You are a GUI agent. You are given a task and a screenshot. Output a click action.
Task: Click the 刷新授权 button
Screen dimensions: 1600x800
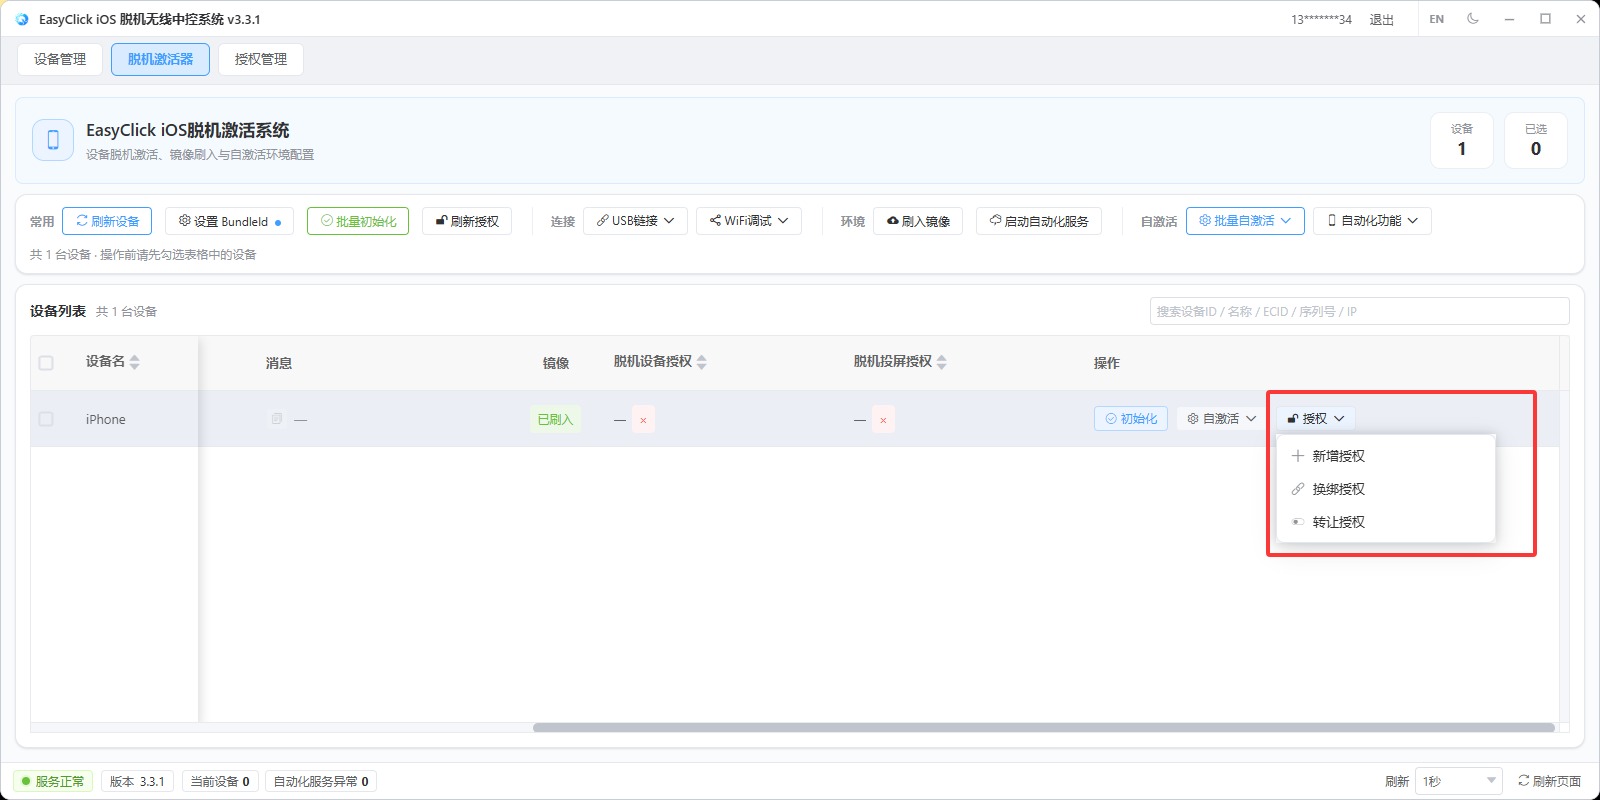467,221
